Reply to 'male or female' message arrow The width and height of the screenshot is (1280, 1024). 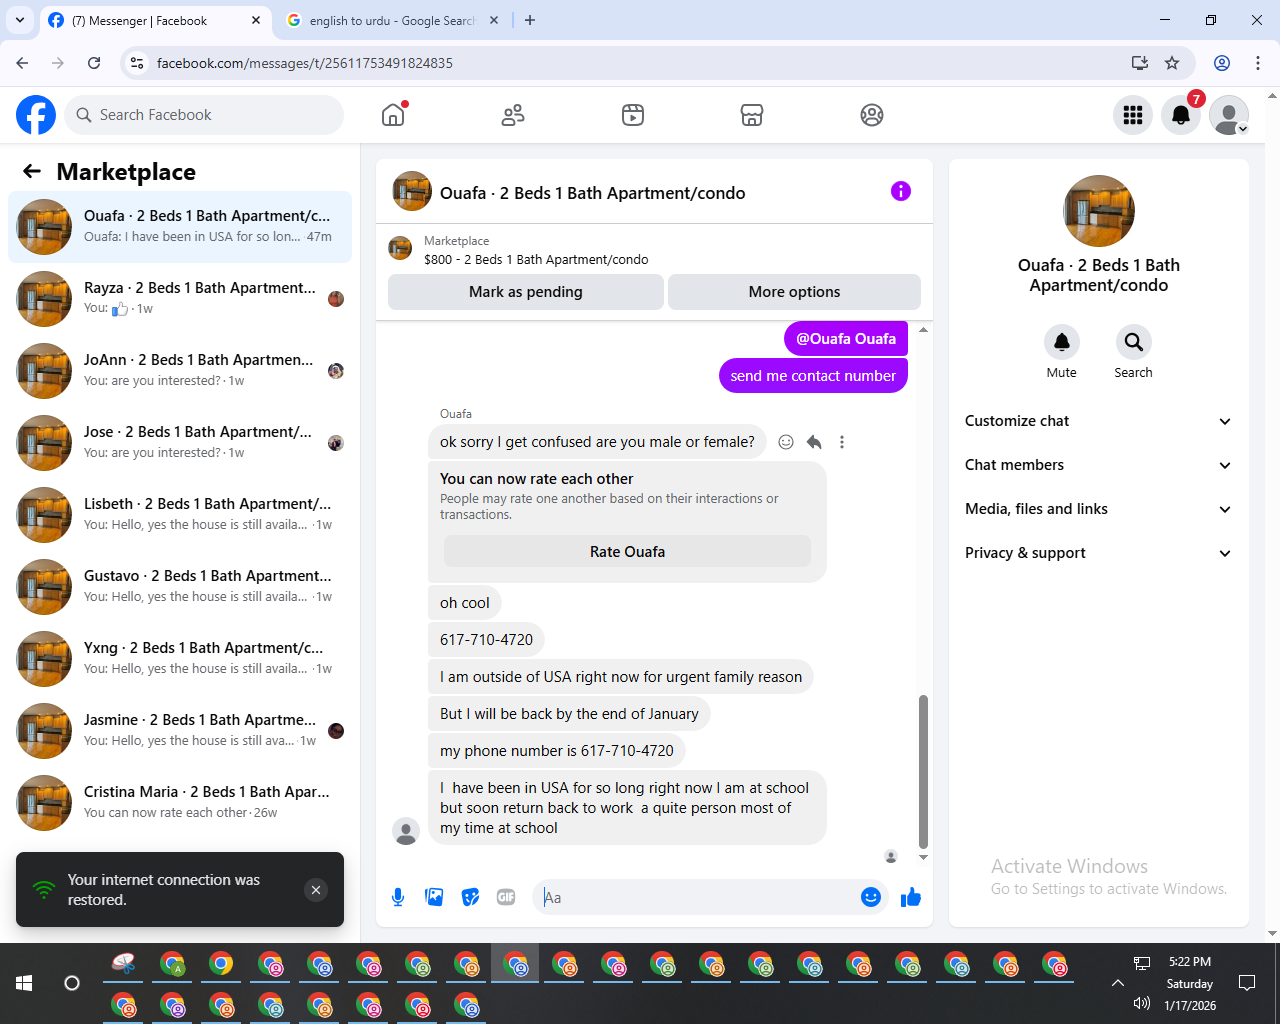pos(814,442)
